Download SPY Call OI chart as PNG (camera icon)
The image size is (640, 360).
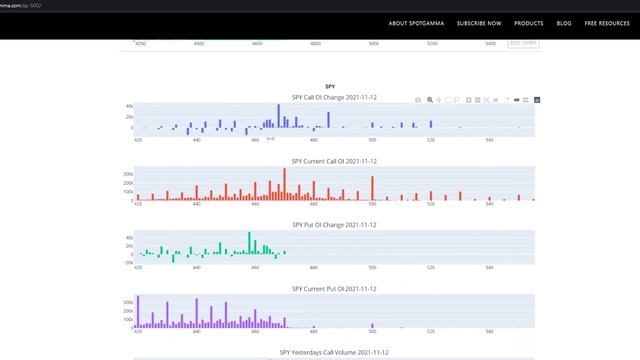click(x=418, y=100)
